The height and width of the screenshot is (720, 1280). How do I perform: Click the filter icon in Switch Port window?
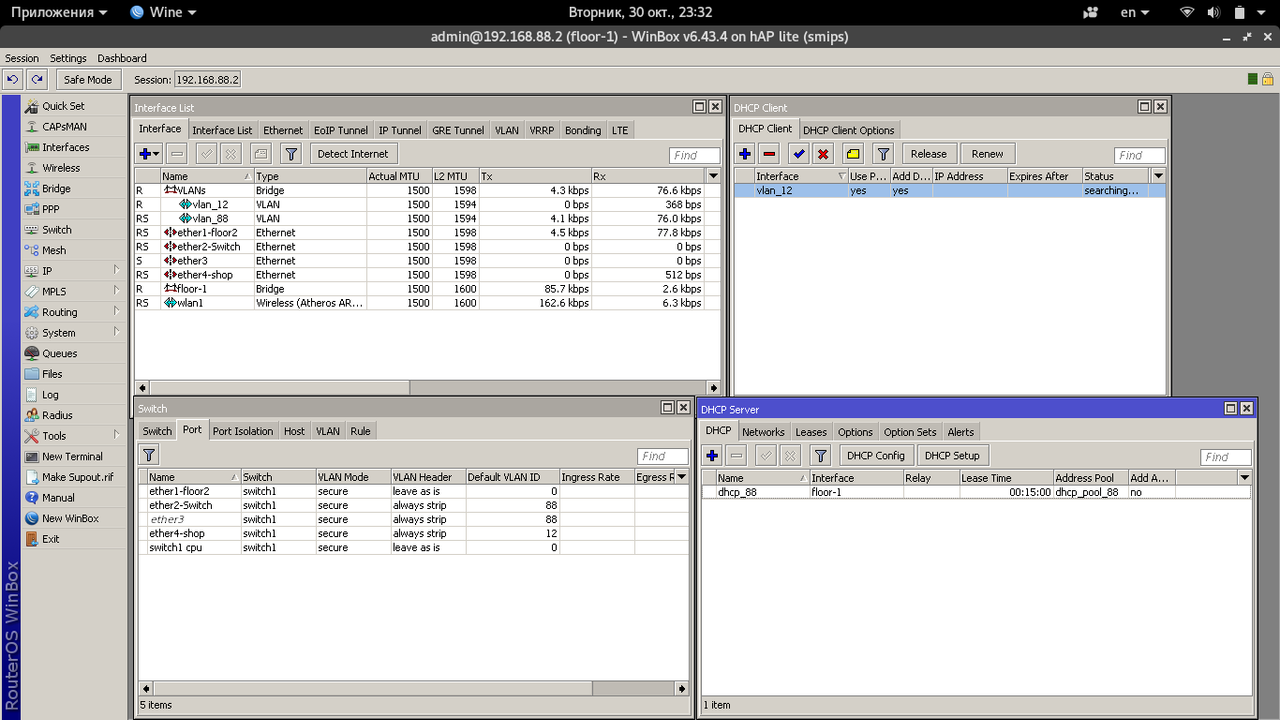[149, 455]
